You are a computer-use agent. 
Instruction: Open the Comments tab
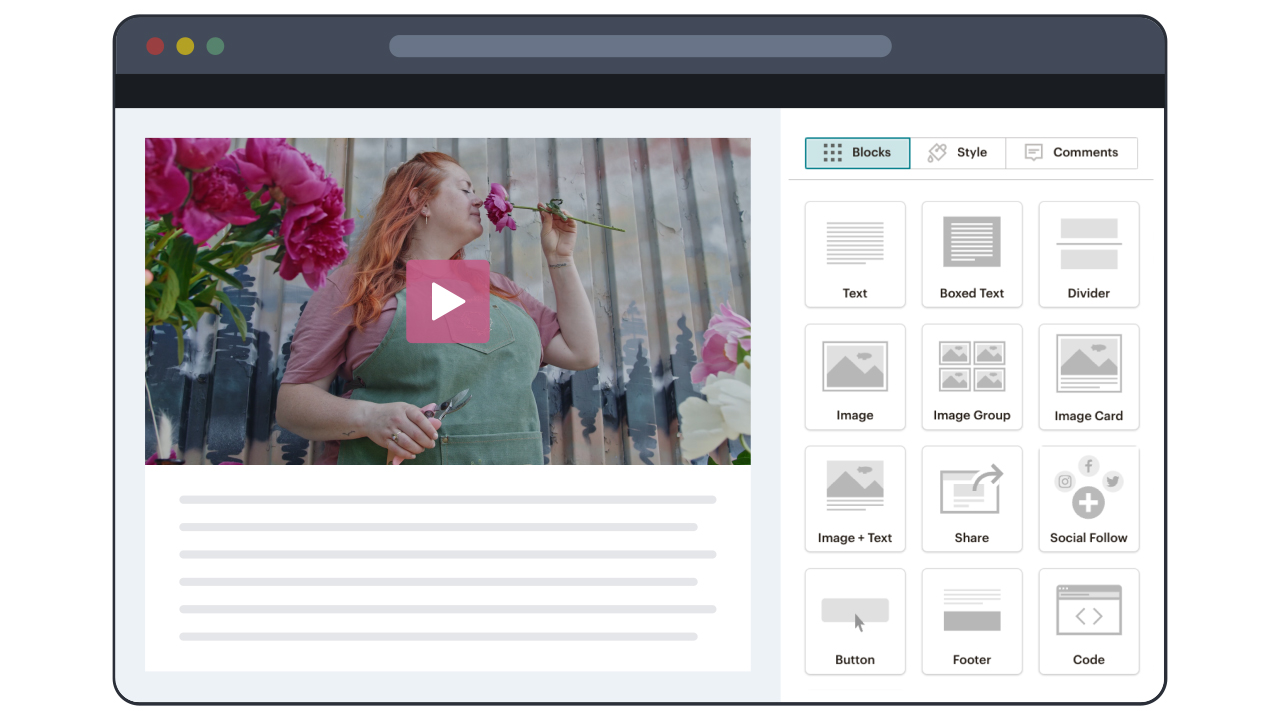(1071, 152)
